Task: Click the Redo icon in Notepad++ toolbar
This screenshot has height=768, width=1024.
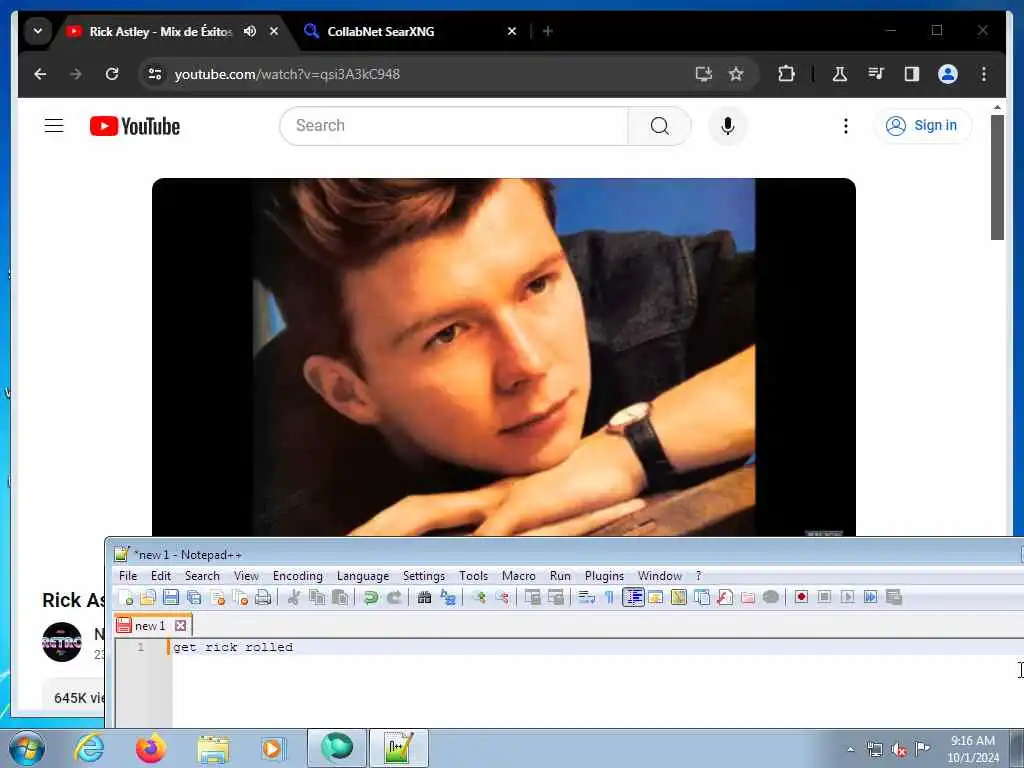Action: click(394, 597)
